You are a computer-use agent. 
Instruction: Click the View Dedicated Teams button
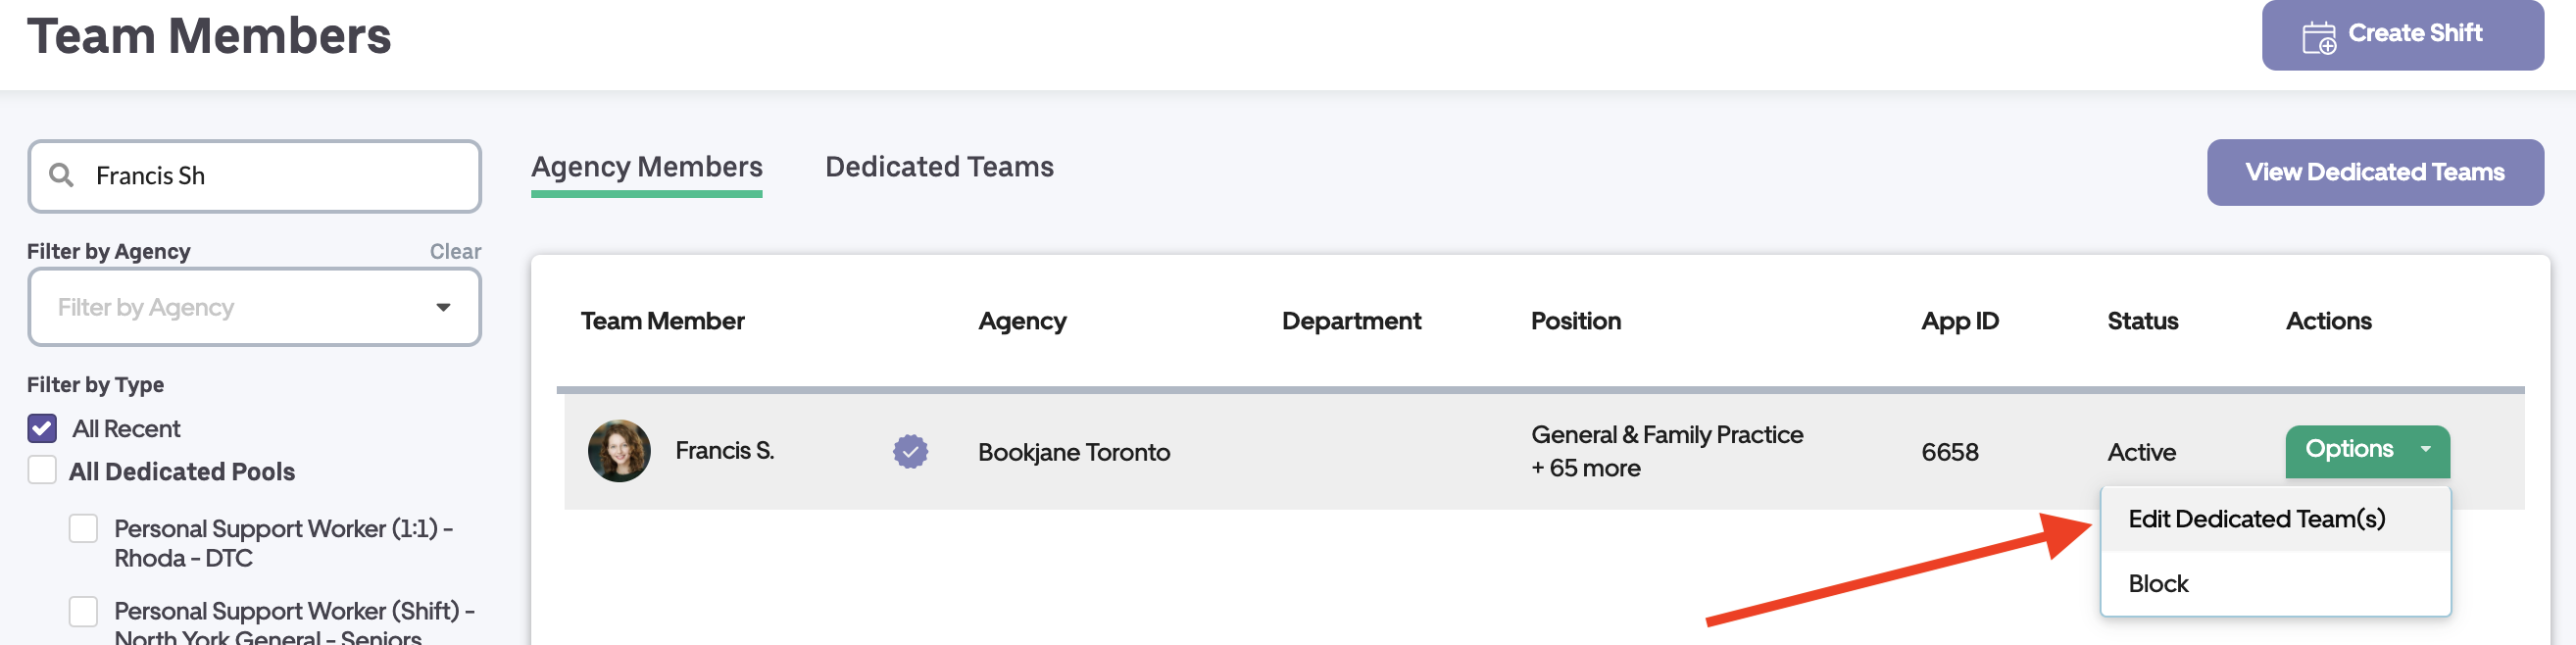pos(2374,172)
